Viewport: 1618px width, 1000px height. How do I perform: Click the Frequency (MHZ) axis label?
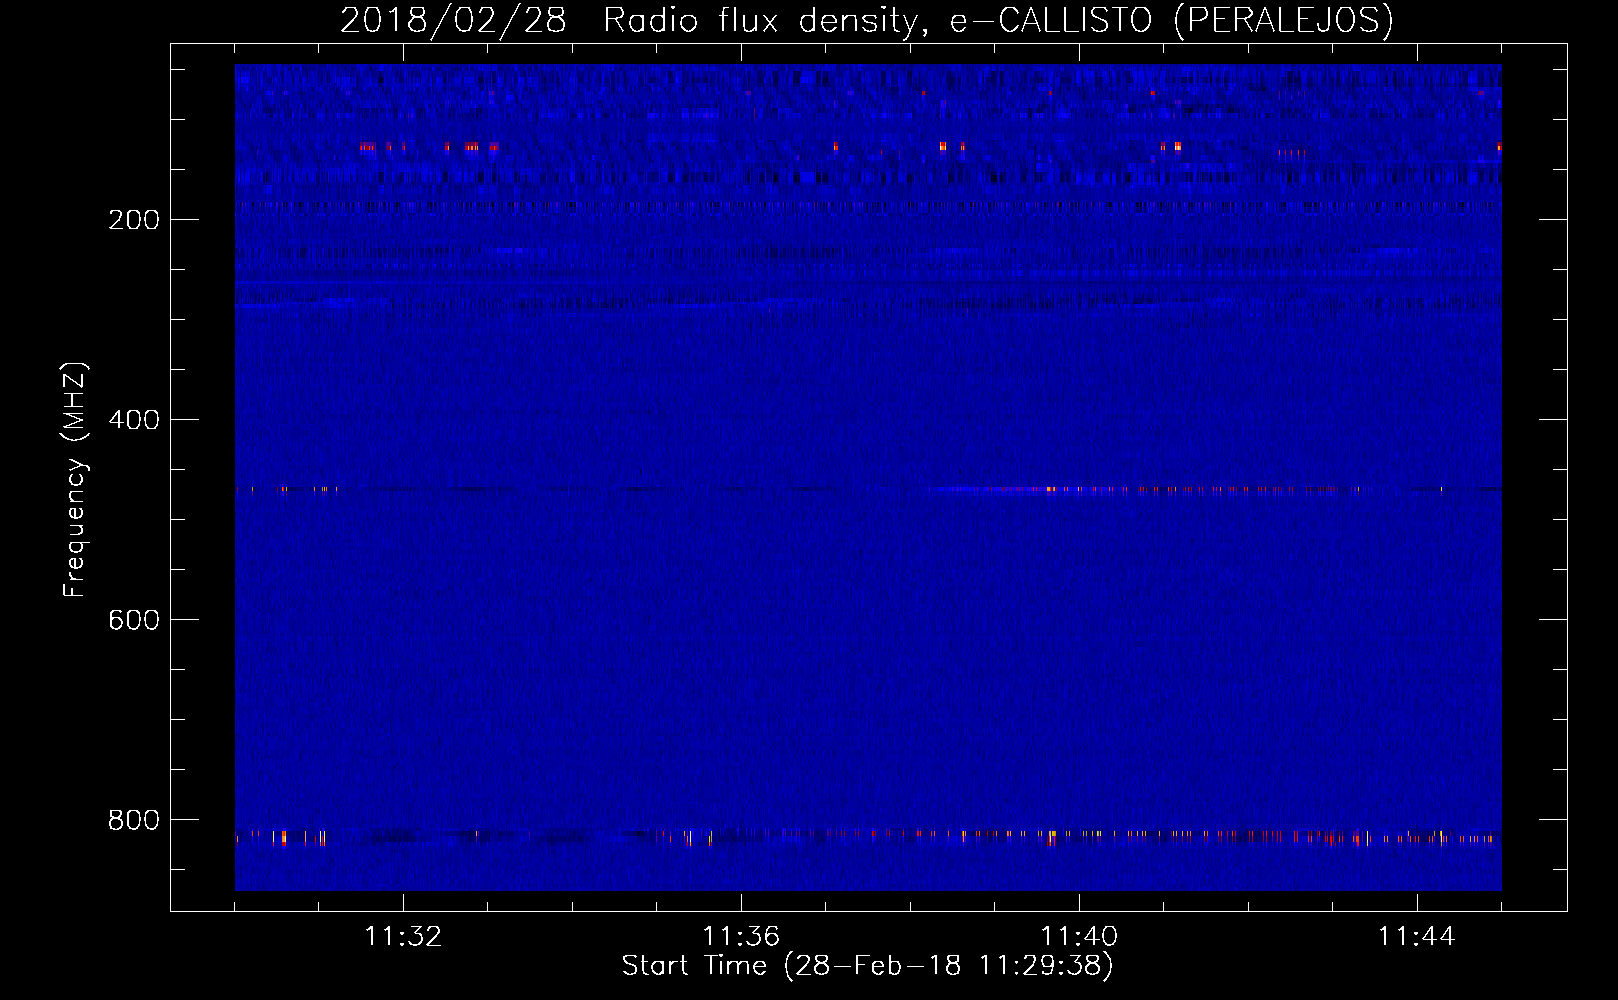[75, 480]
